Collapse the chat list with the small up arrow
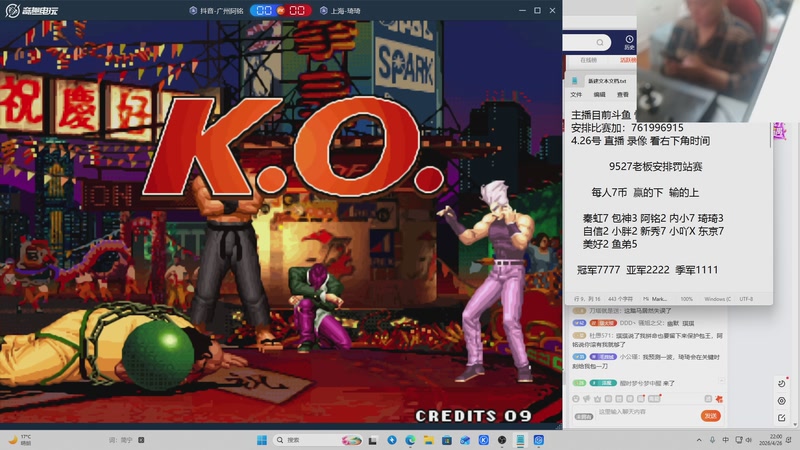The image size is (800, 450). (721, 381)
